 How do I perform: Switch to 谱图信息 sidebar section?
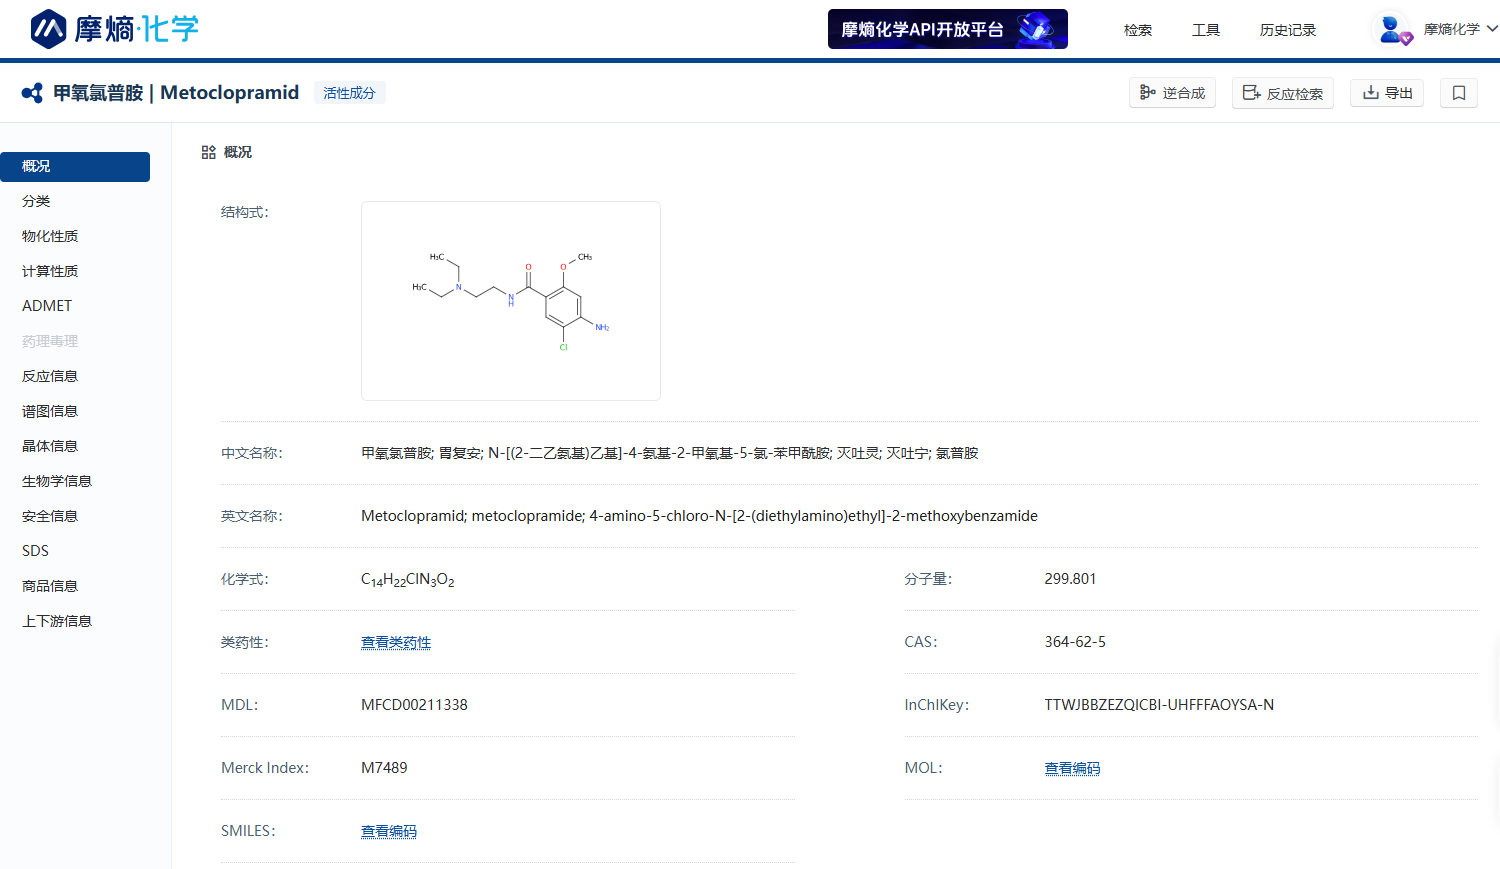50,411
